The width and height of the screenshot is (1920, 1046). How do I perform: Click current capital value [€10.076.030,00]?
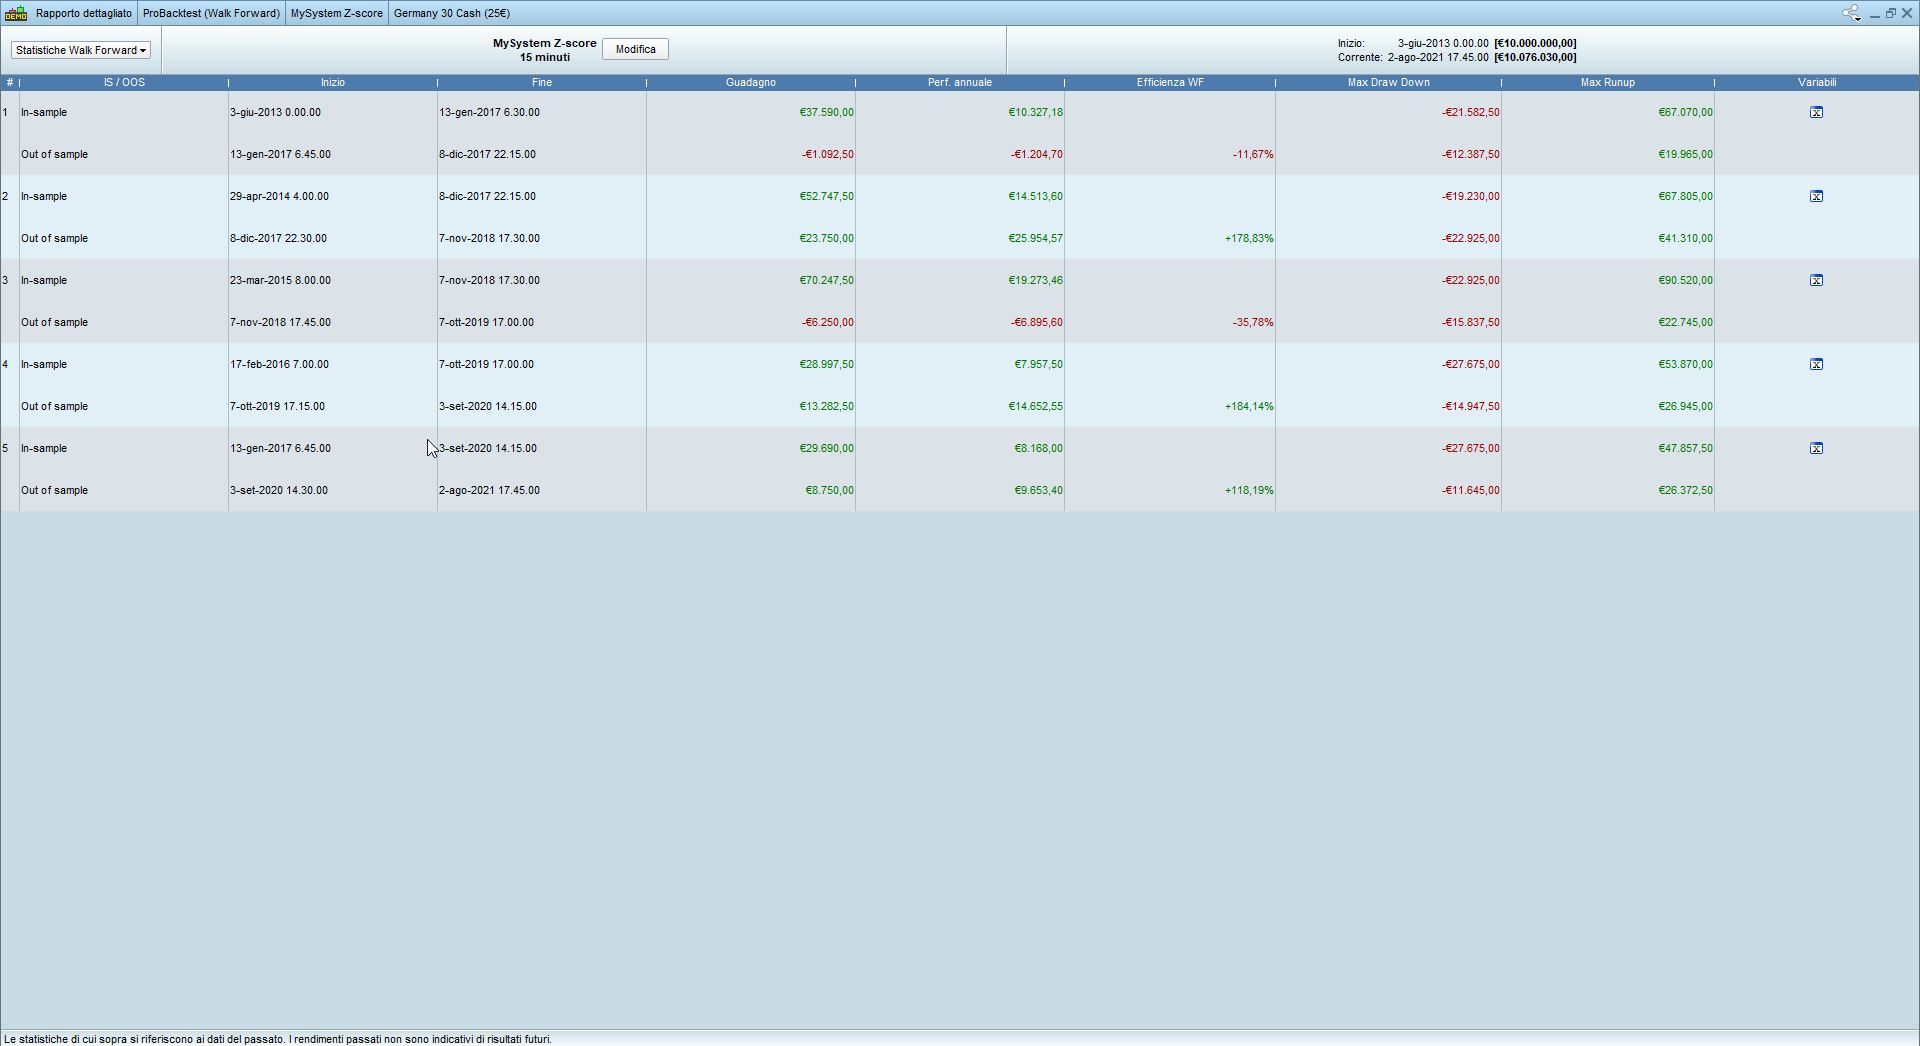(x=1535, y=57)
